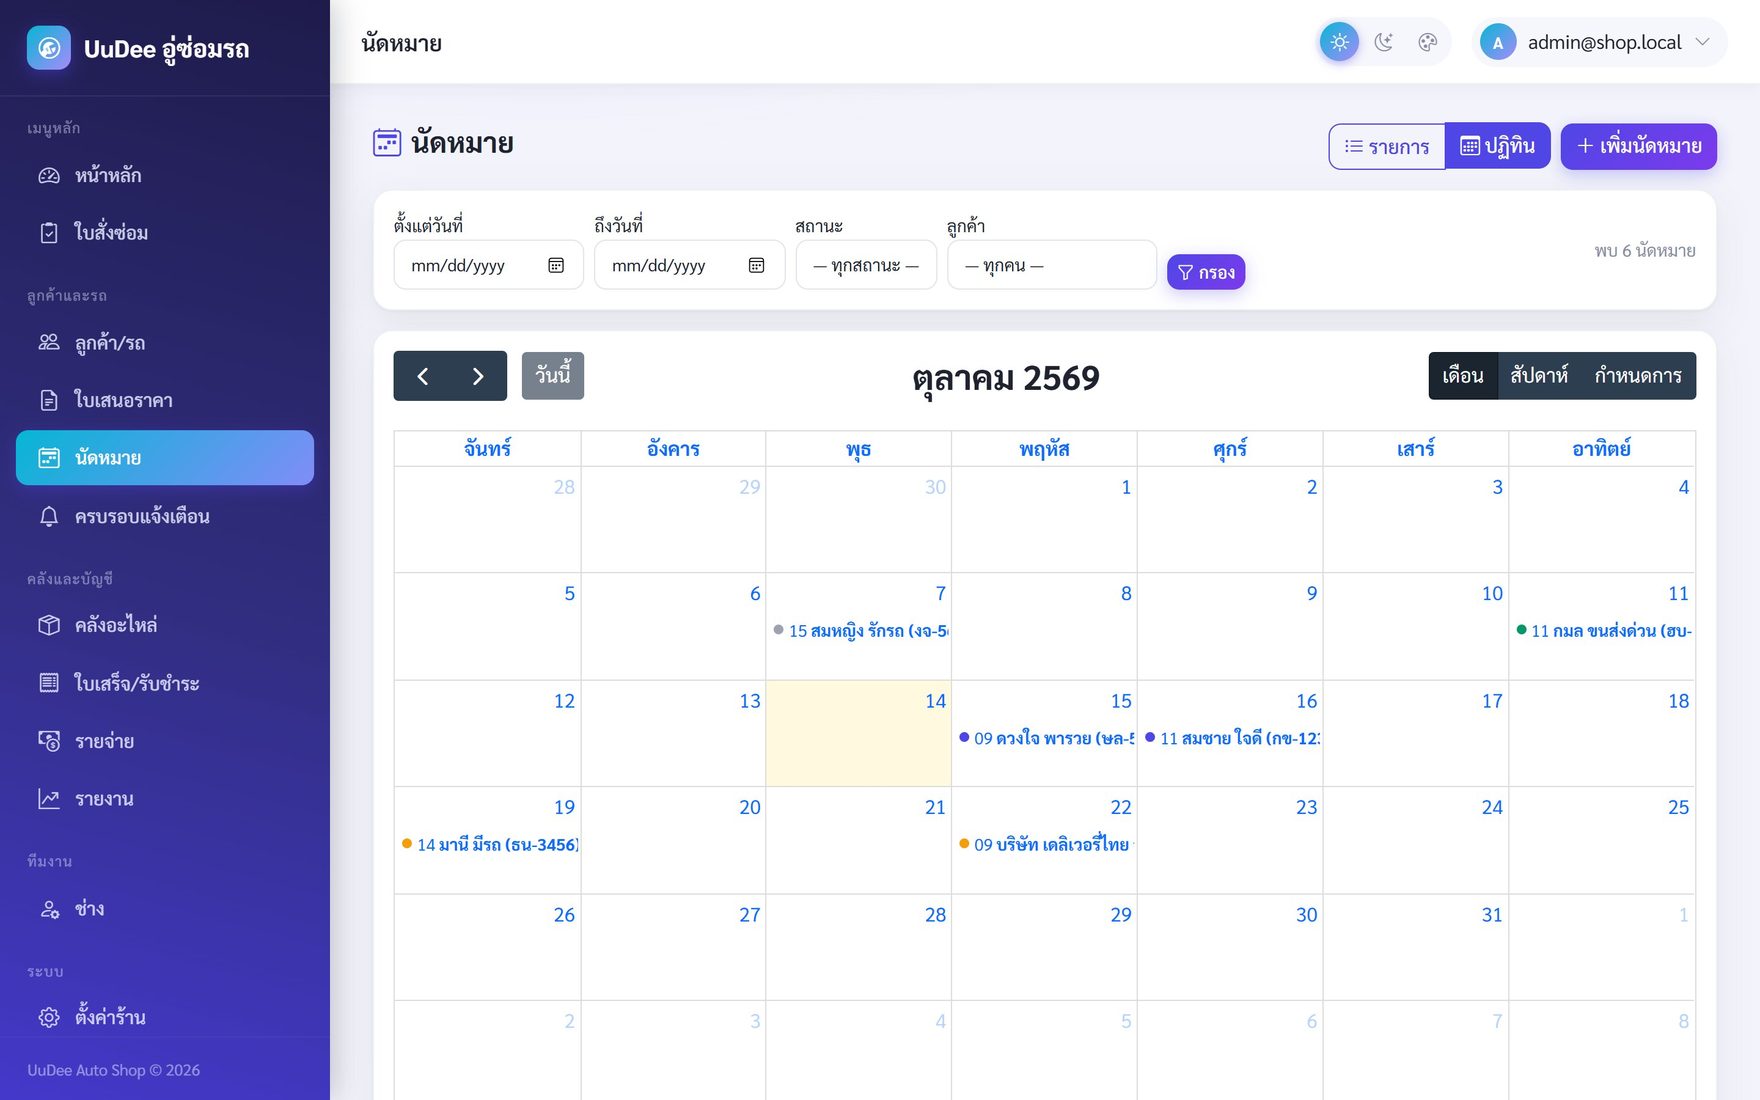Open the สถานะ status dropdown
The height and width of the screenshot is (1100, 1760).
click(x=866, y=265)
